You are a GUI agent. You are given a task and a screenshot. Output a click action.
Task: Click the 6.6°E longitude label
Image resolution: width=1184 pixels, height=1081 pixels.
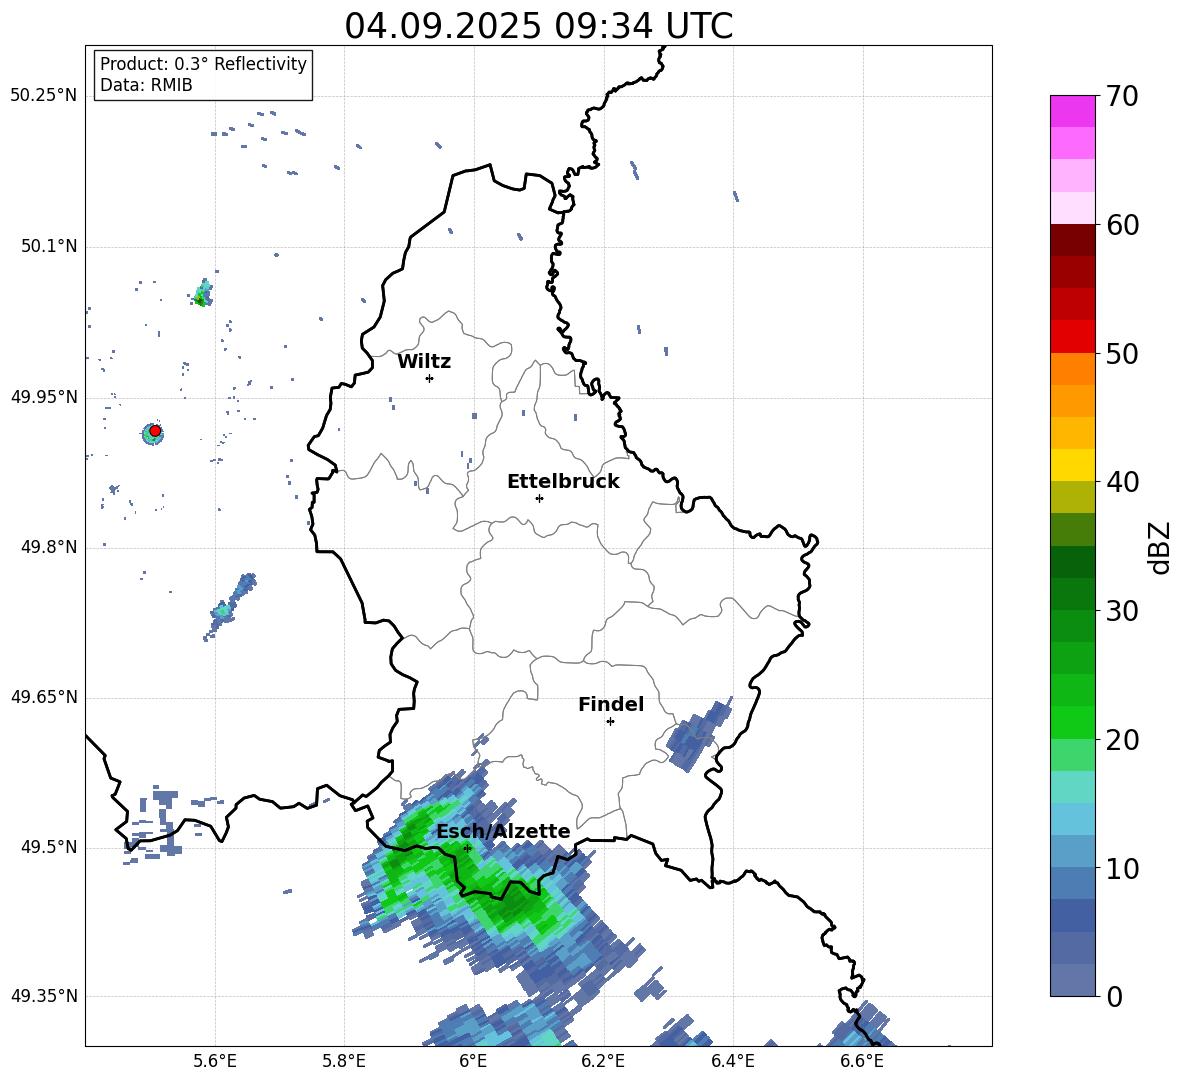pos(862,1061)
